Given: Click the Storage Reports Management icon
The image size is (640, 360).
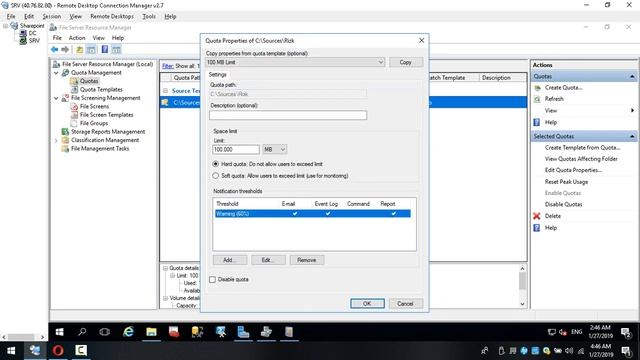Looking at the screenshot, I should click(65, 132).
